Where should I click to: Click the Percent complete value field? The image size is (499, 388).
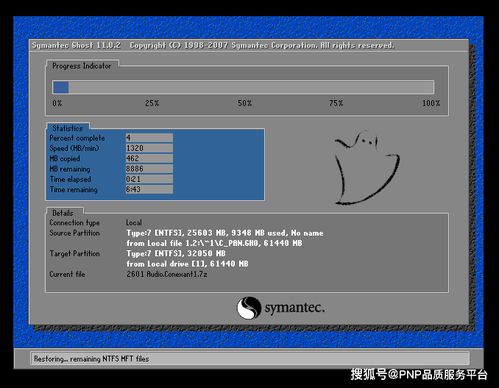point(149,138)
